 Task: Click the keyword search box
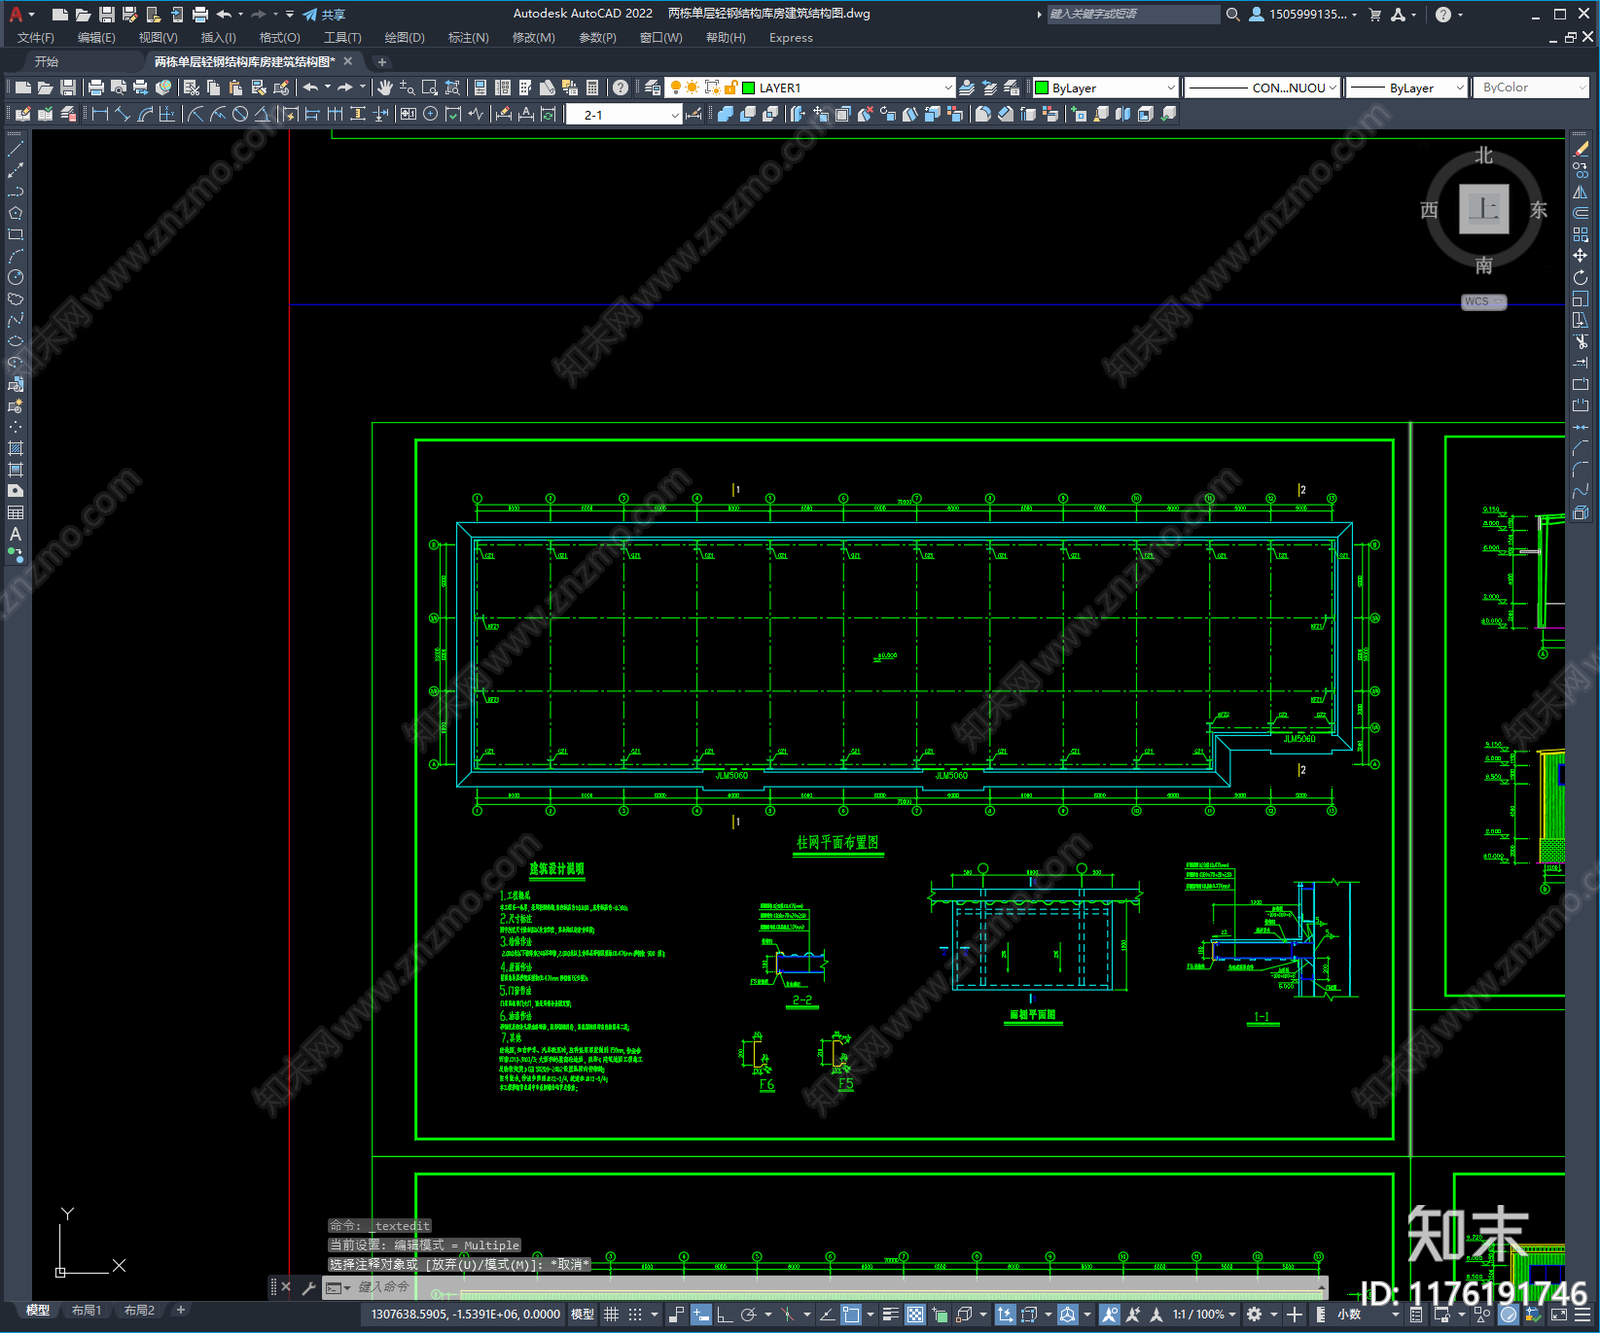coord(1133,14)
